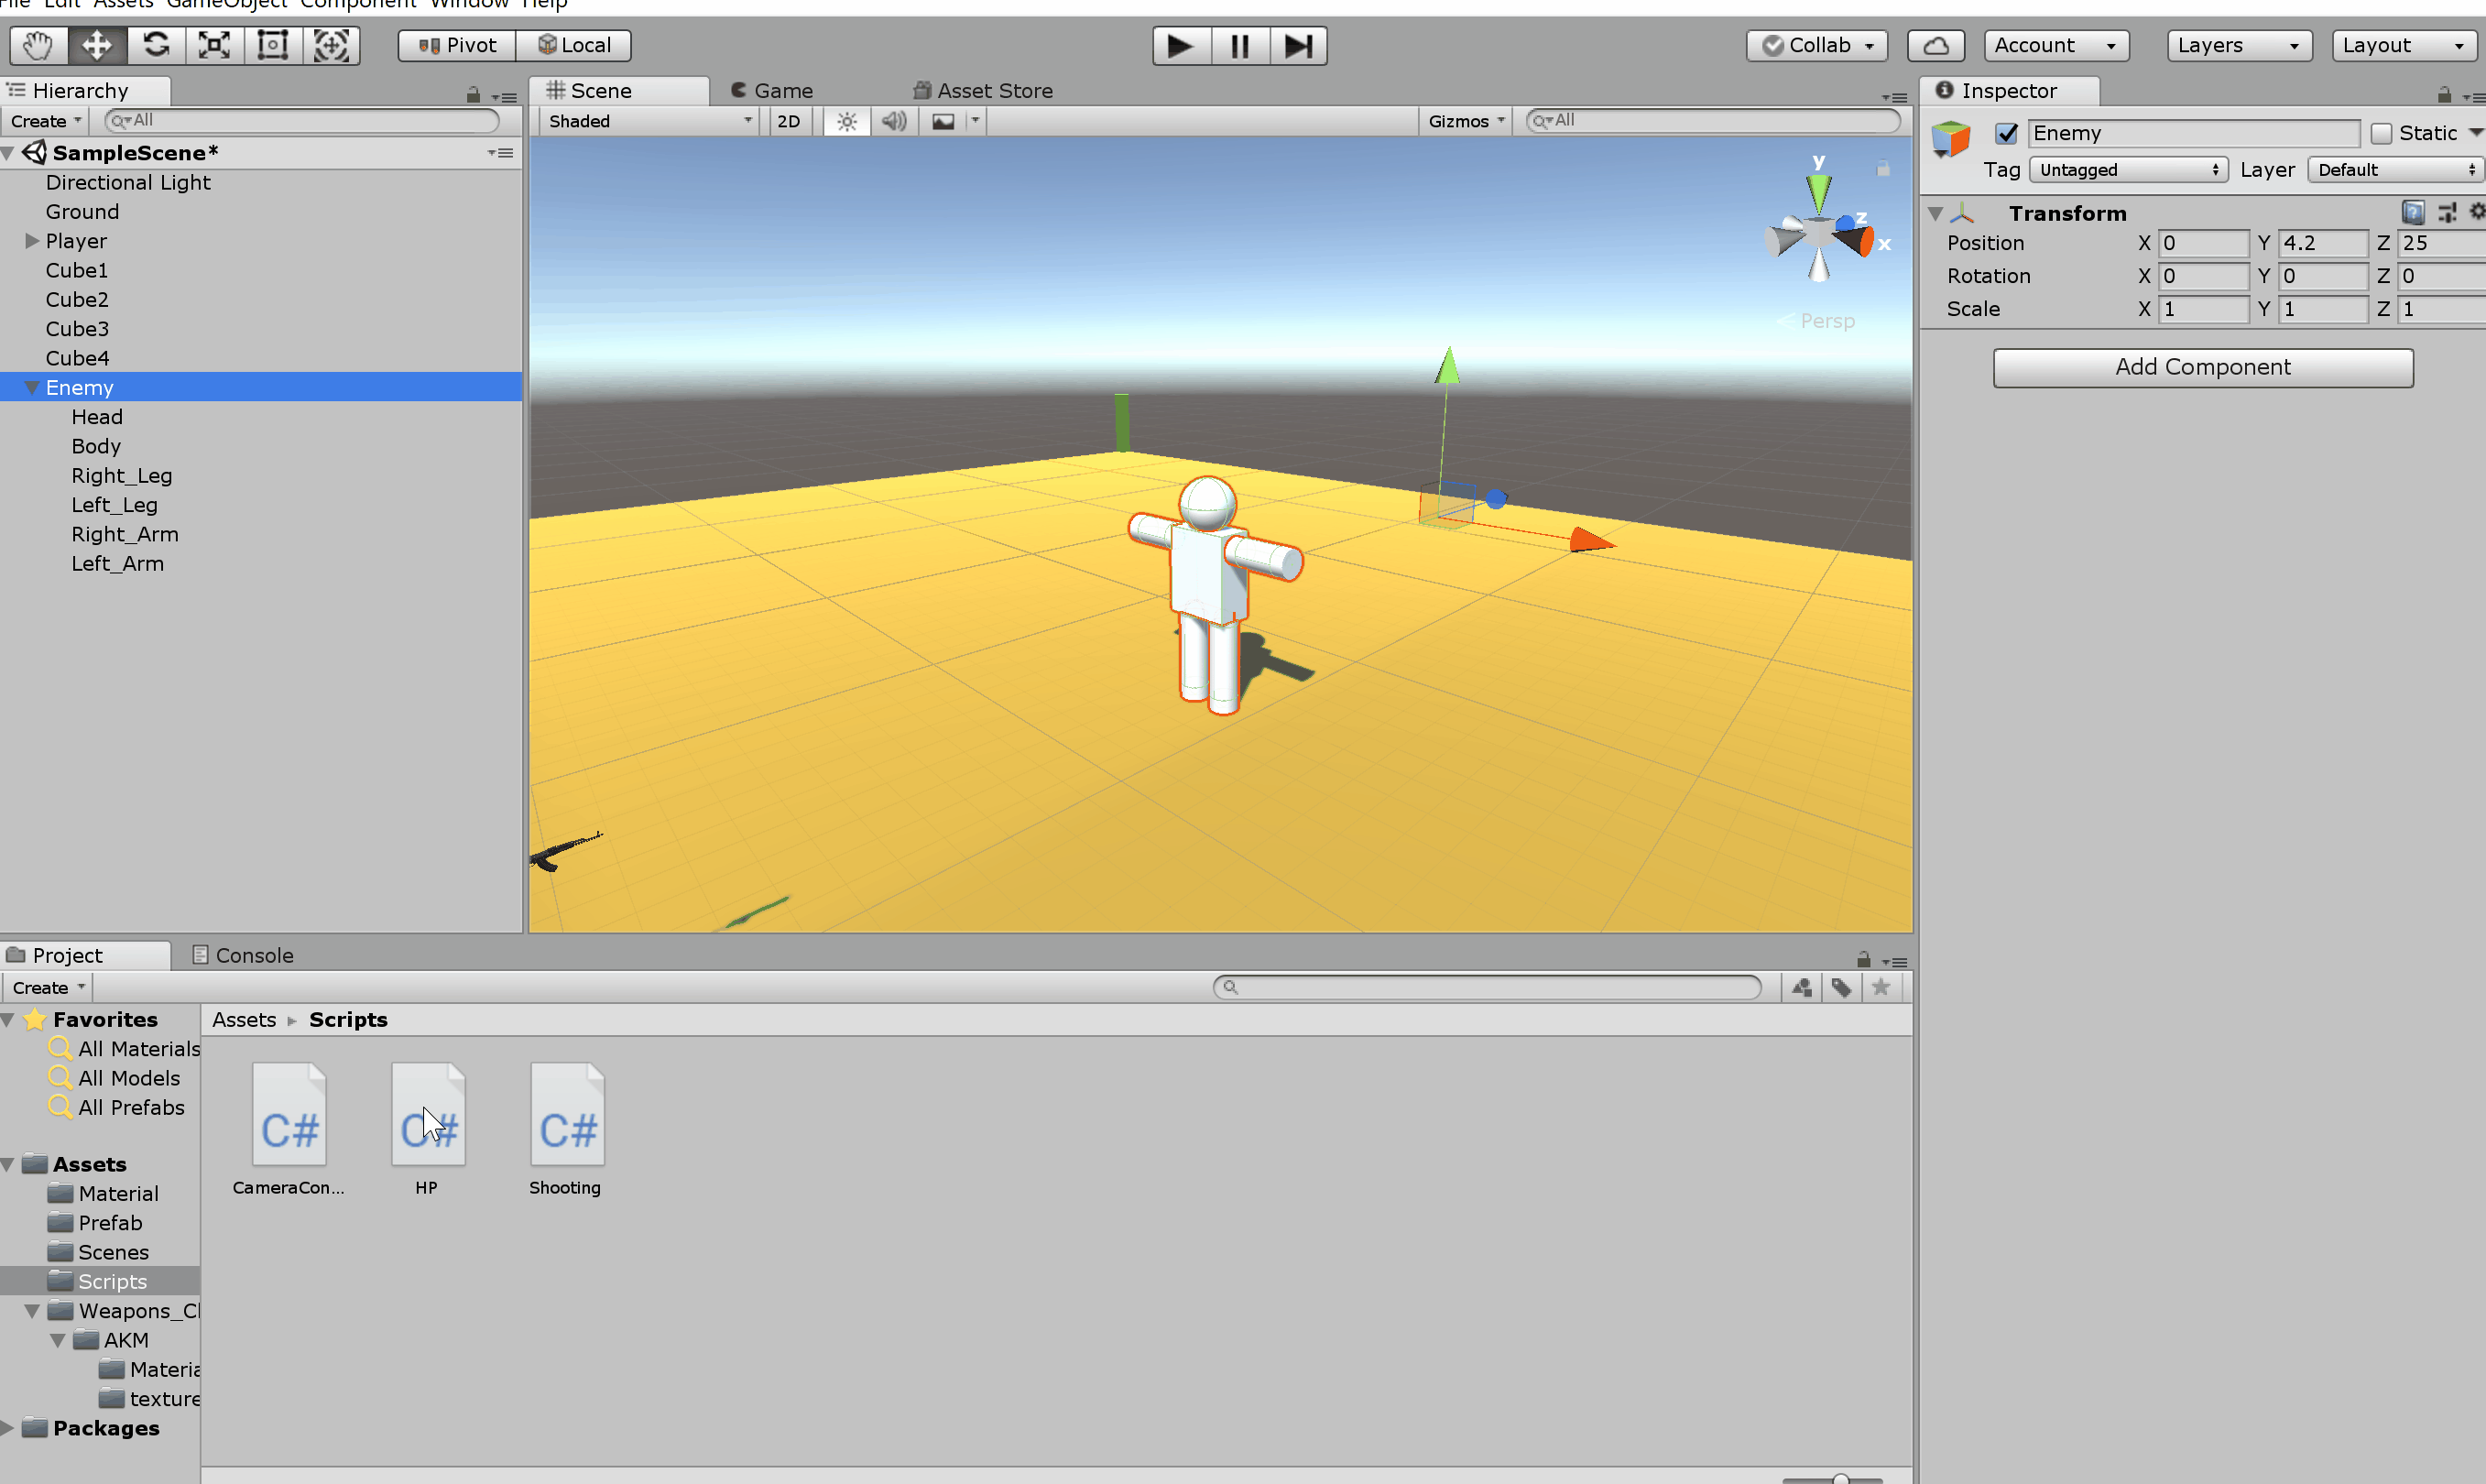Switch to the Console tab
Screen dimensions: 2486x1484
coord(243,955)
